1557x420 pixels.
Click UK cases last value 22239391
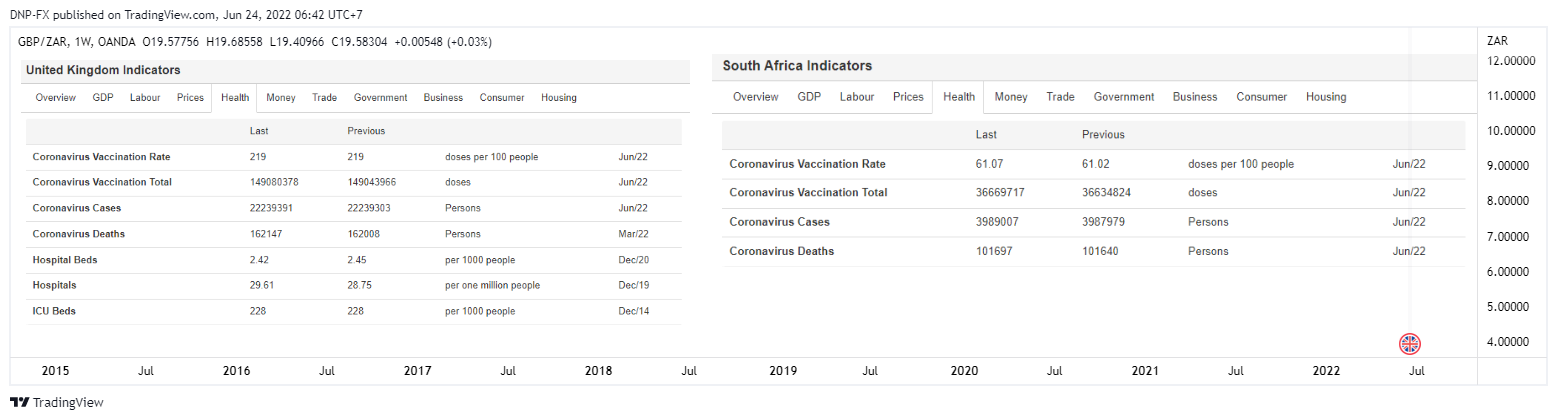click(271, 208)
